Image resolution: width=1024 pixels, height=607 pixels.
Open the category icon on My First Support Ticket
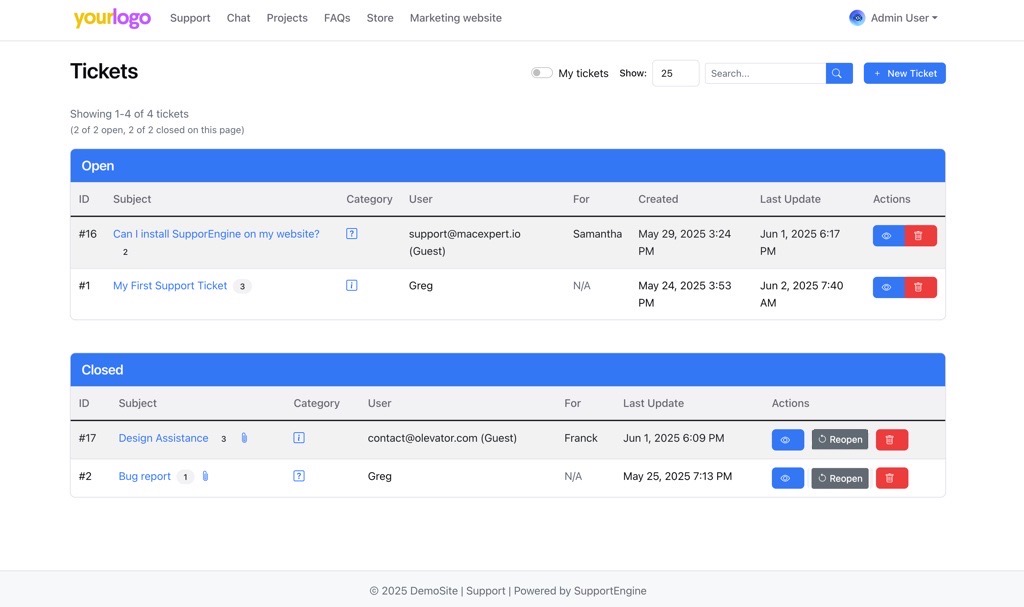[x=351, y=284]
